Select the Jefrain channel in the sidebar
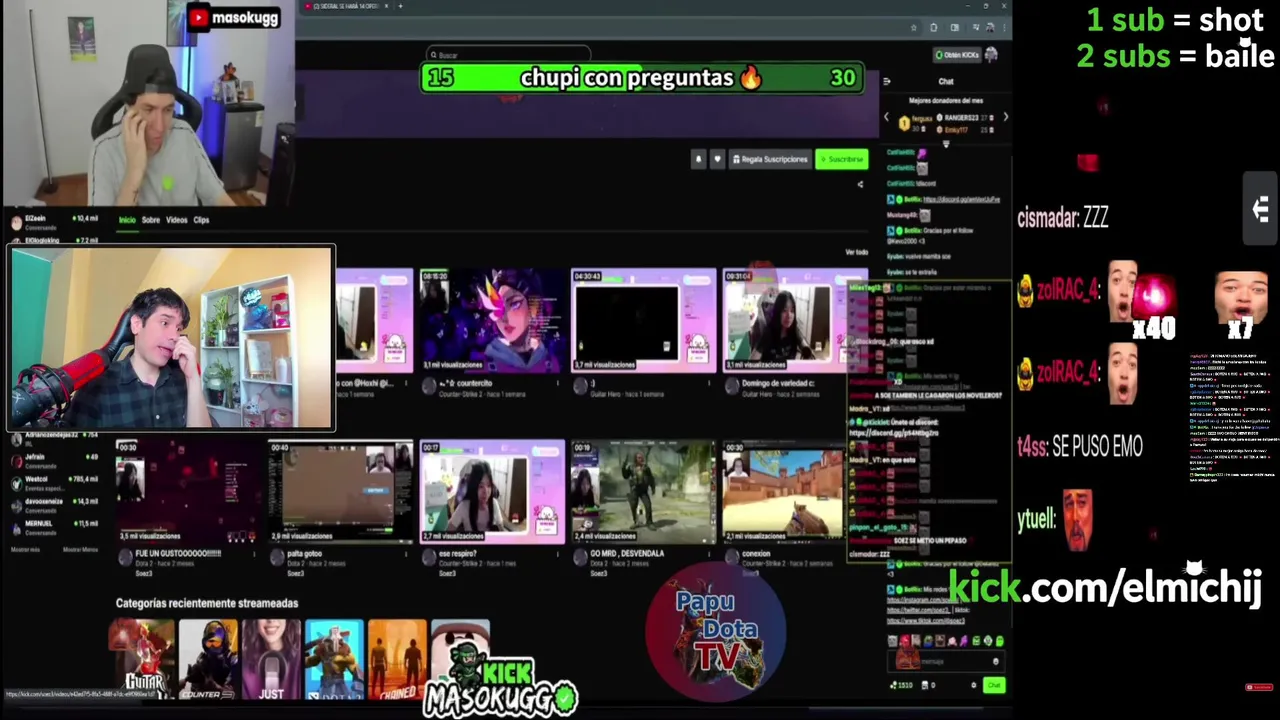The width and height of the screenshot is (1280, 720). click(x=53, y=460)
